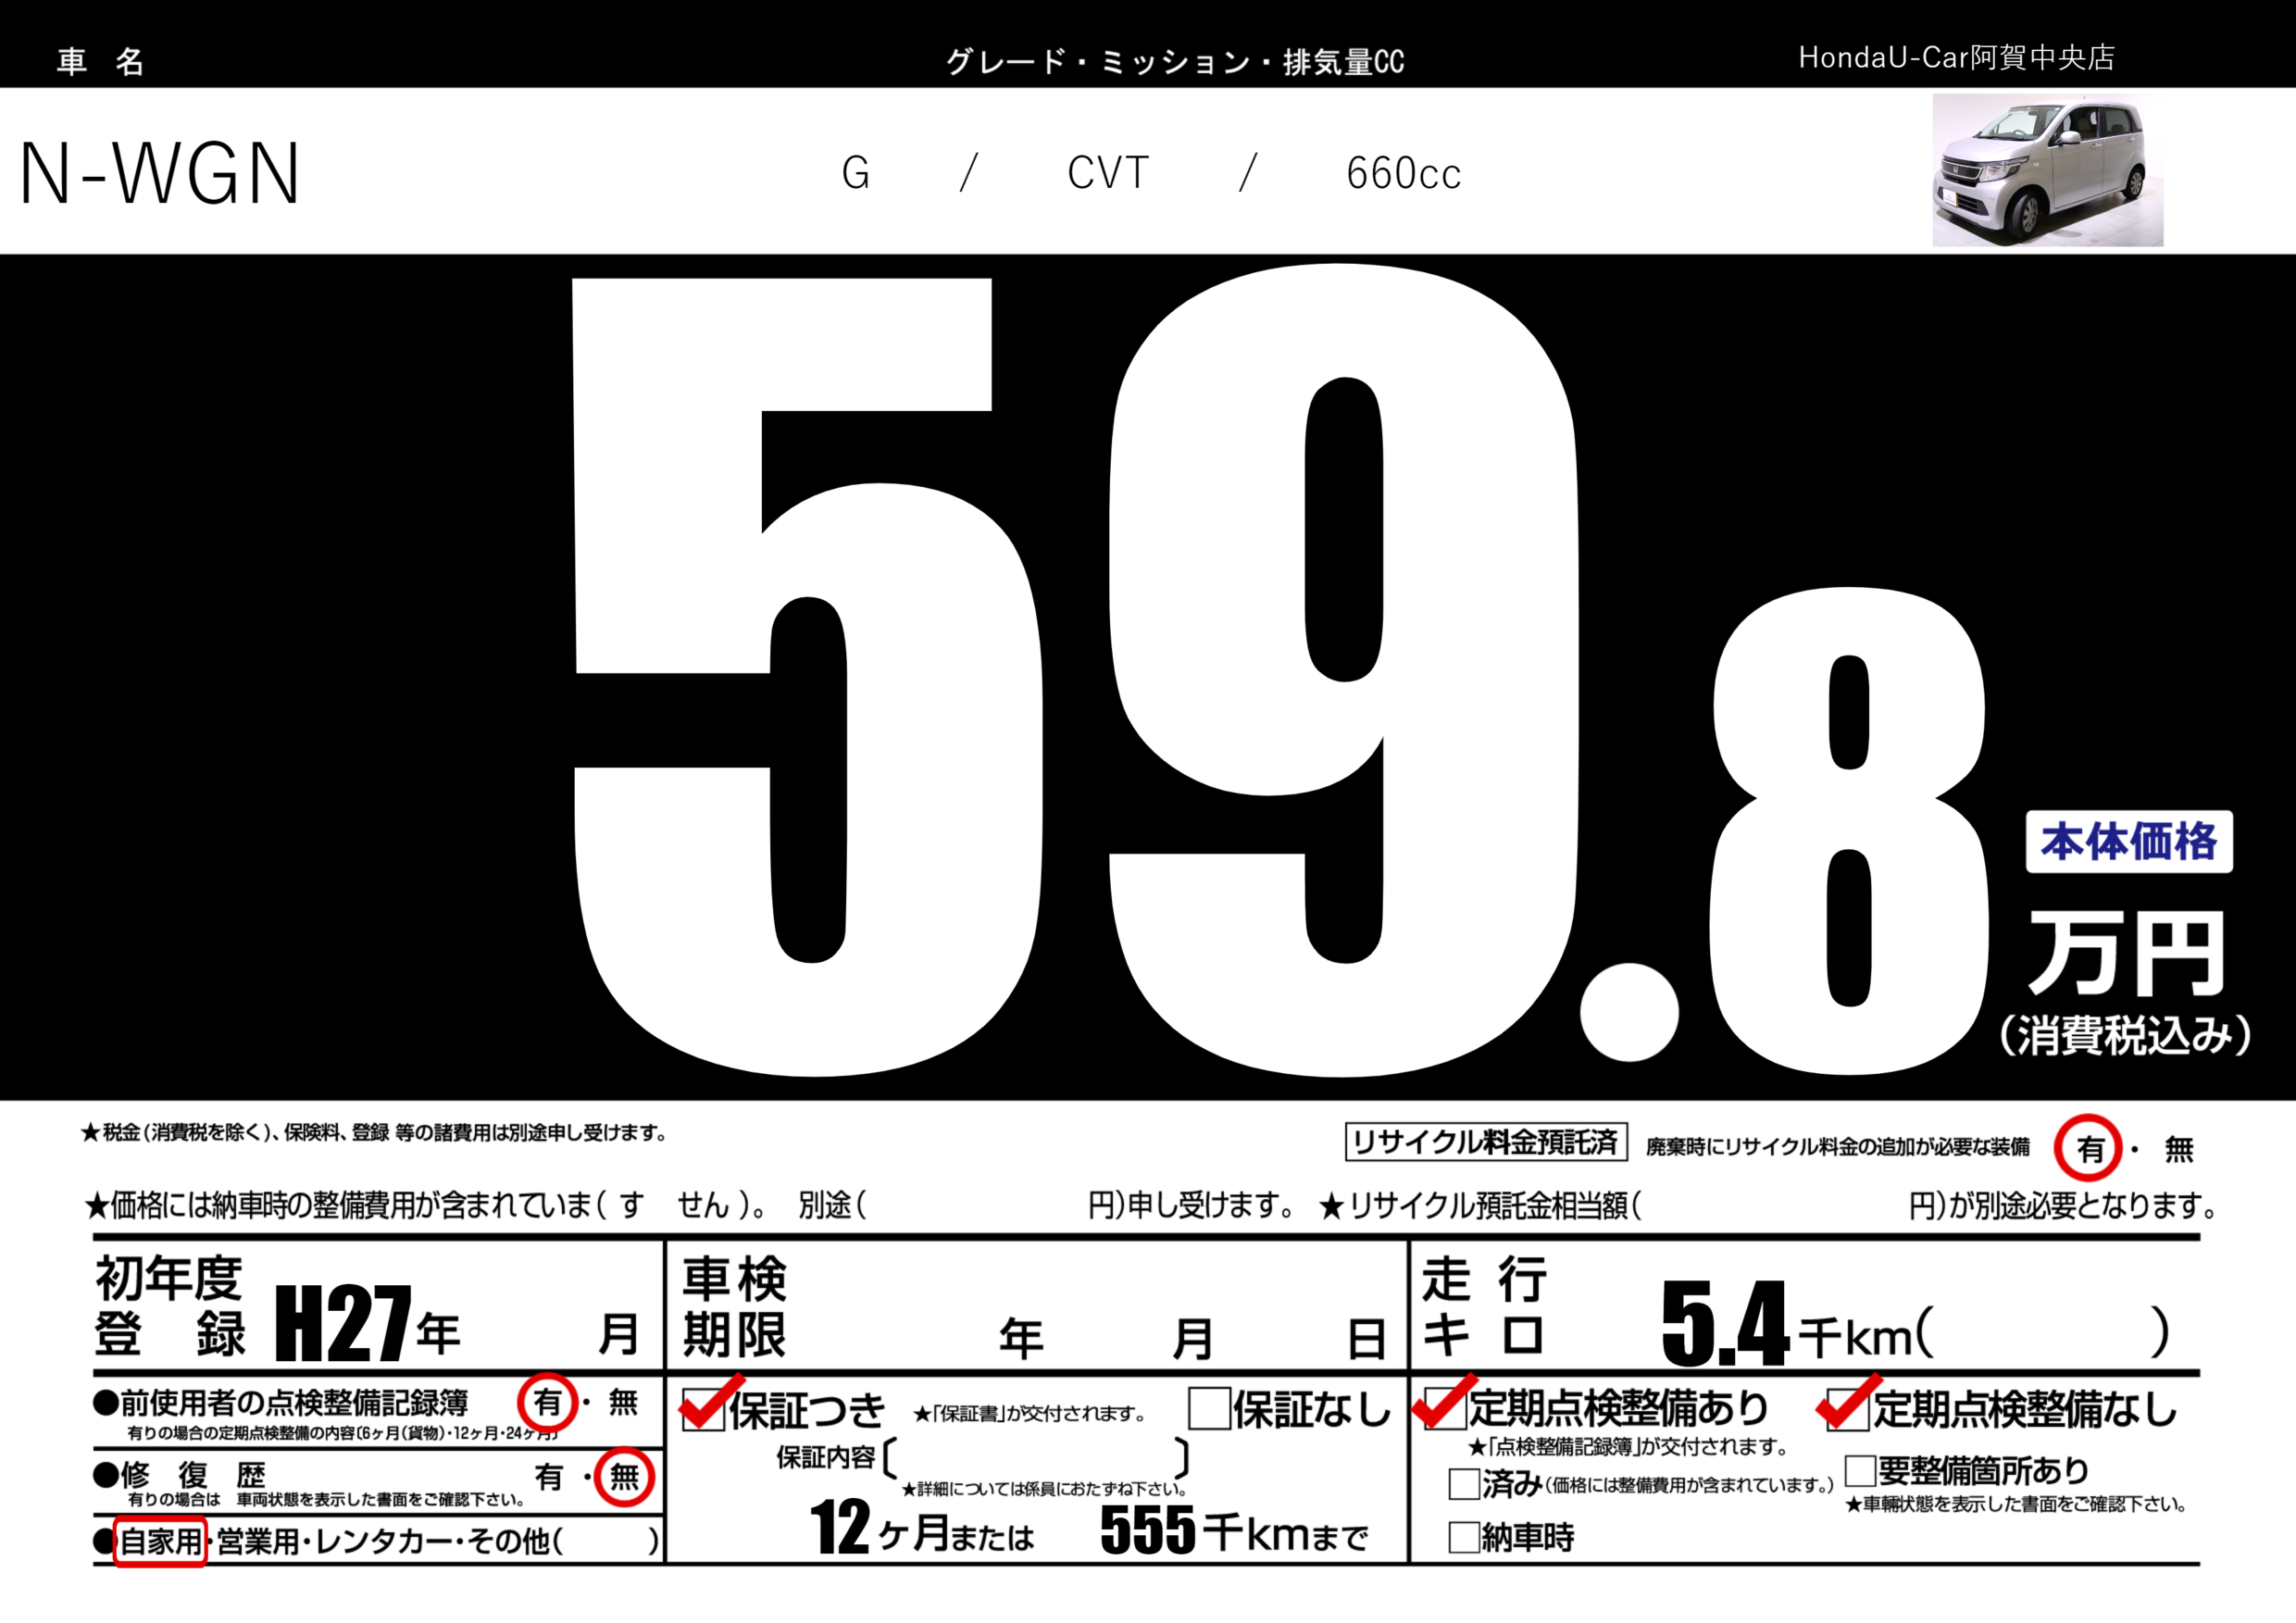
Task: Select circled 無 for 修復歴
Action: 624,1477
